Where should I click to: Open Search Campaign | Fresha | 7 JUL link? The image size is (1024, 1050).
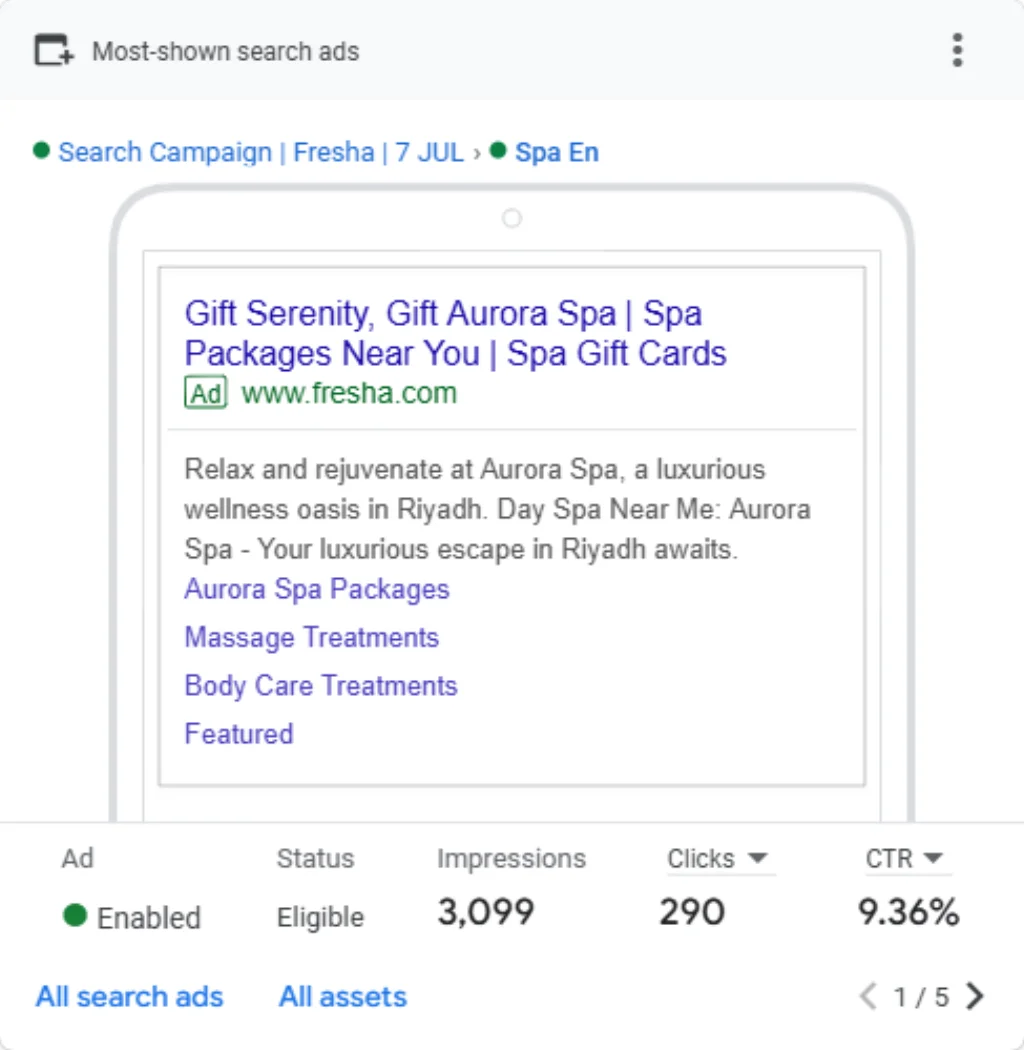tap(261, 152)
